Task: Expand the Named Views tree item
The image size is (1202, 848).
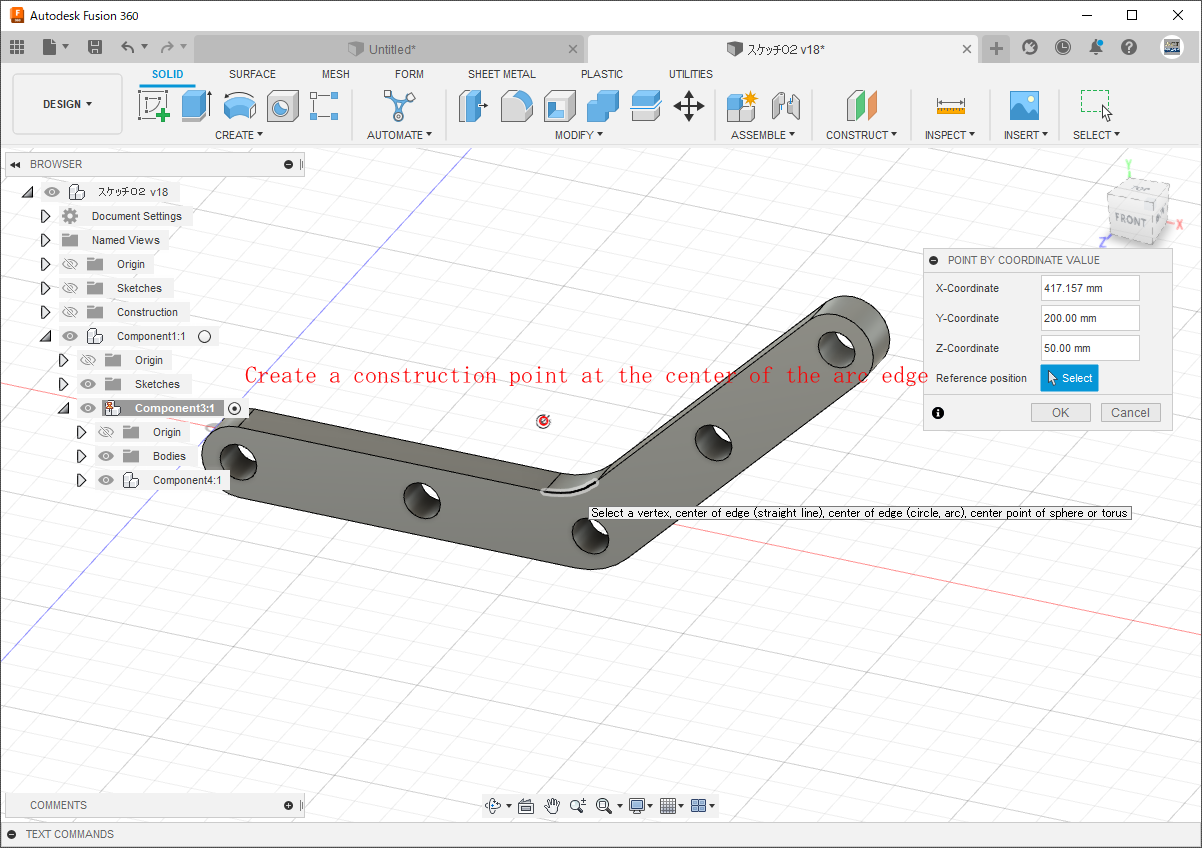Action: click(45, 240)
